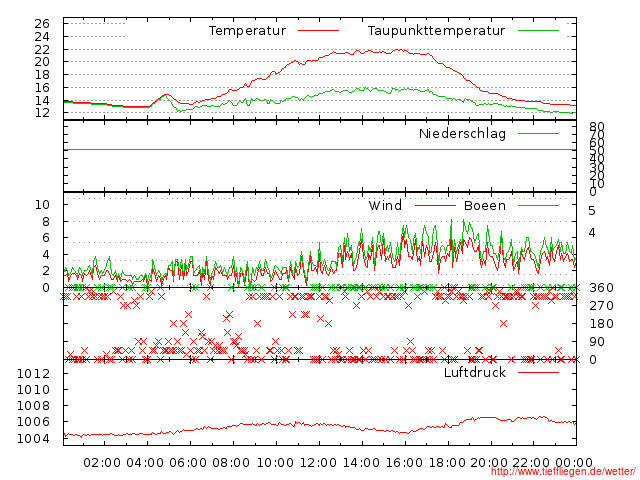
Task: Click the 26 temperature axis value
Action: click(x=42, y=24)
